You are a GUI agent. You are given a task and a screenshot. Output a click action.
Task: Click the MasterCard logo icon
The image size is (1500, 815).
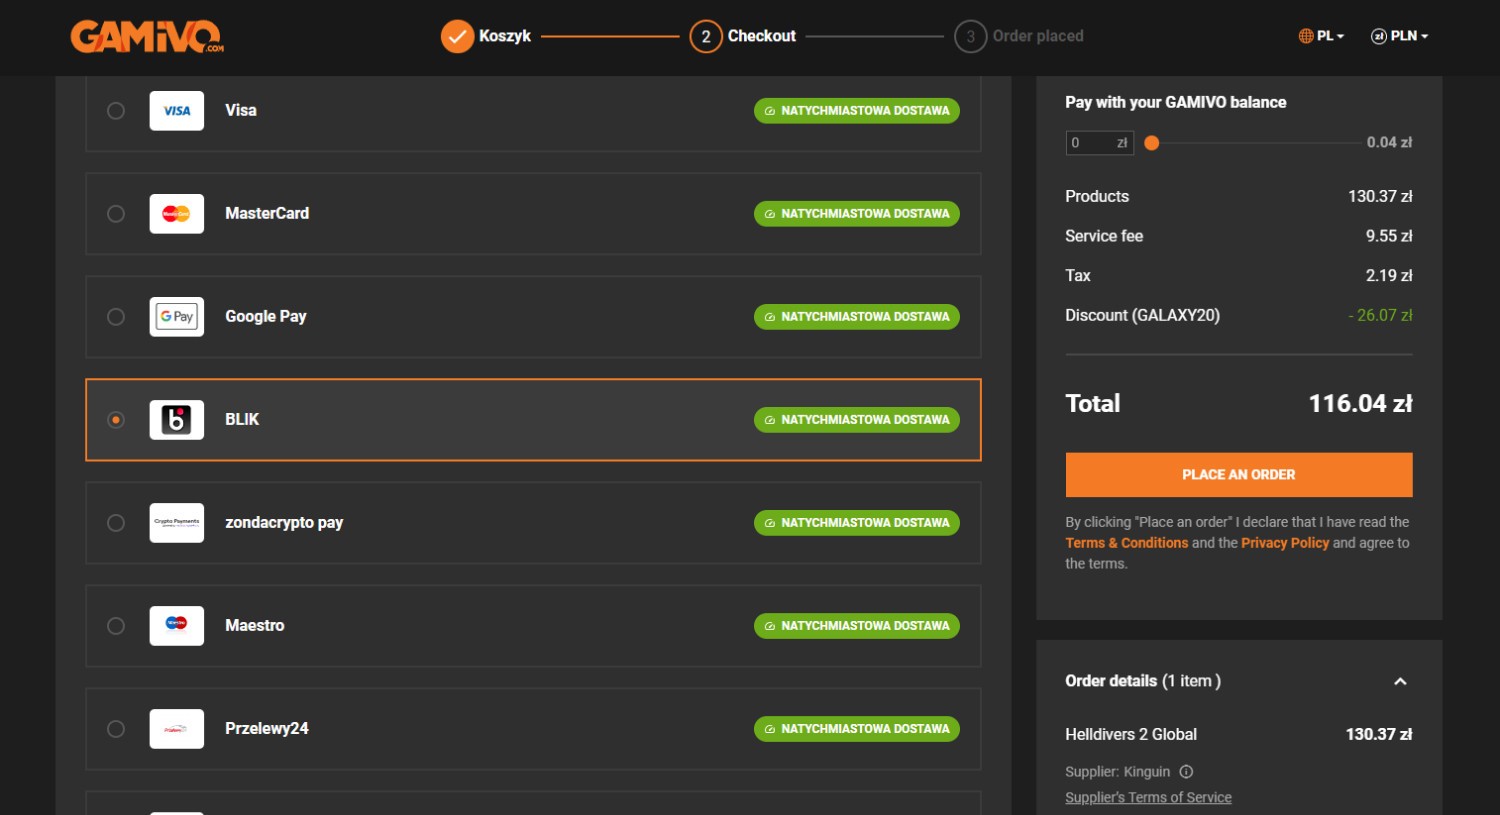(x=177, y=214)
